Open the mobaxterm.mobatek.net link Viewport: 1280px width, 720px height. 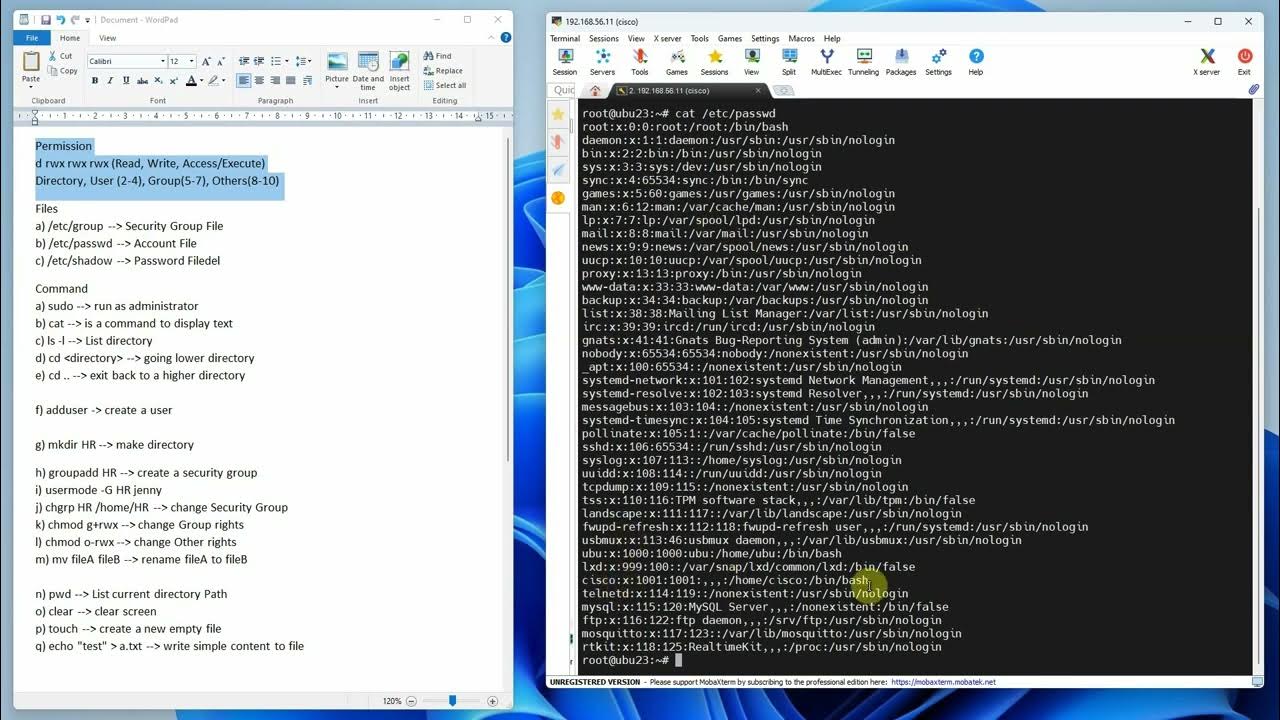point(943,682)
